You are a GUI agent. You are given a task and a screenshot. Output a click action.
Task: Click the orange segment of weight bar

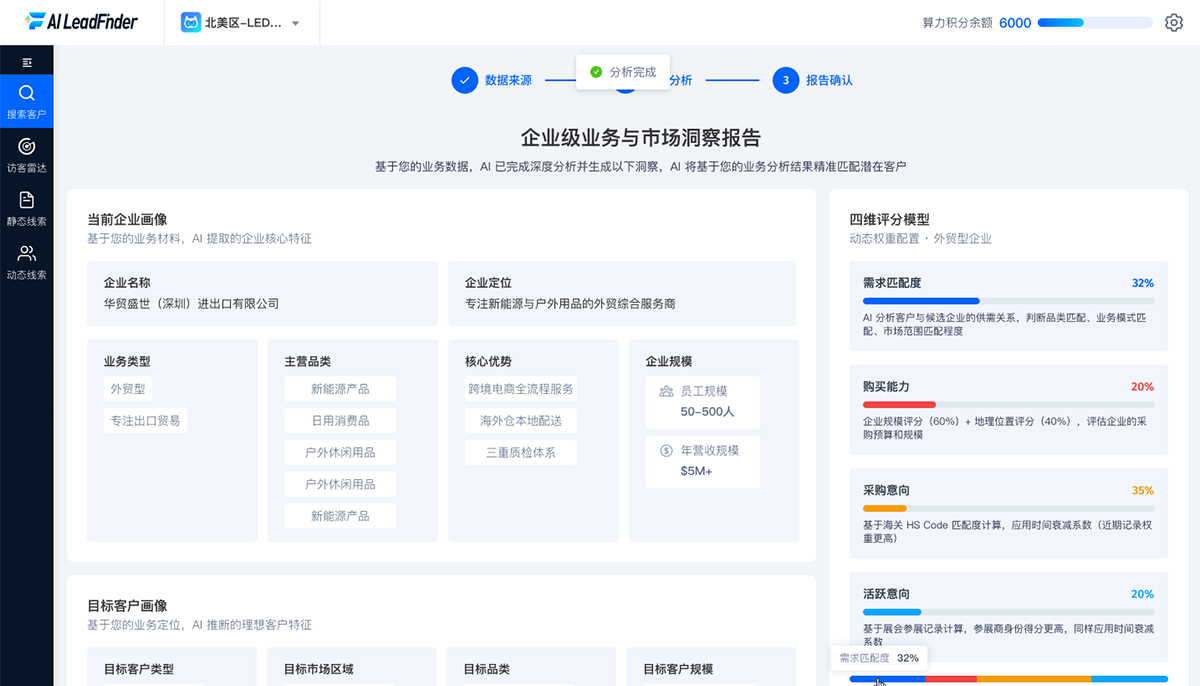(x=1034, y=679)
